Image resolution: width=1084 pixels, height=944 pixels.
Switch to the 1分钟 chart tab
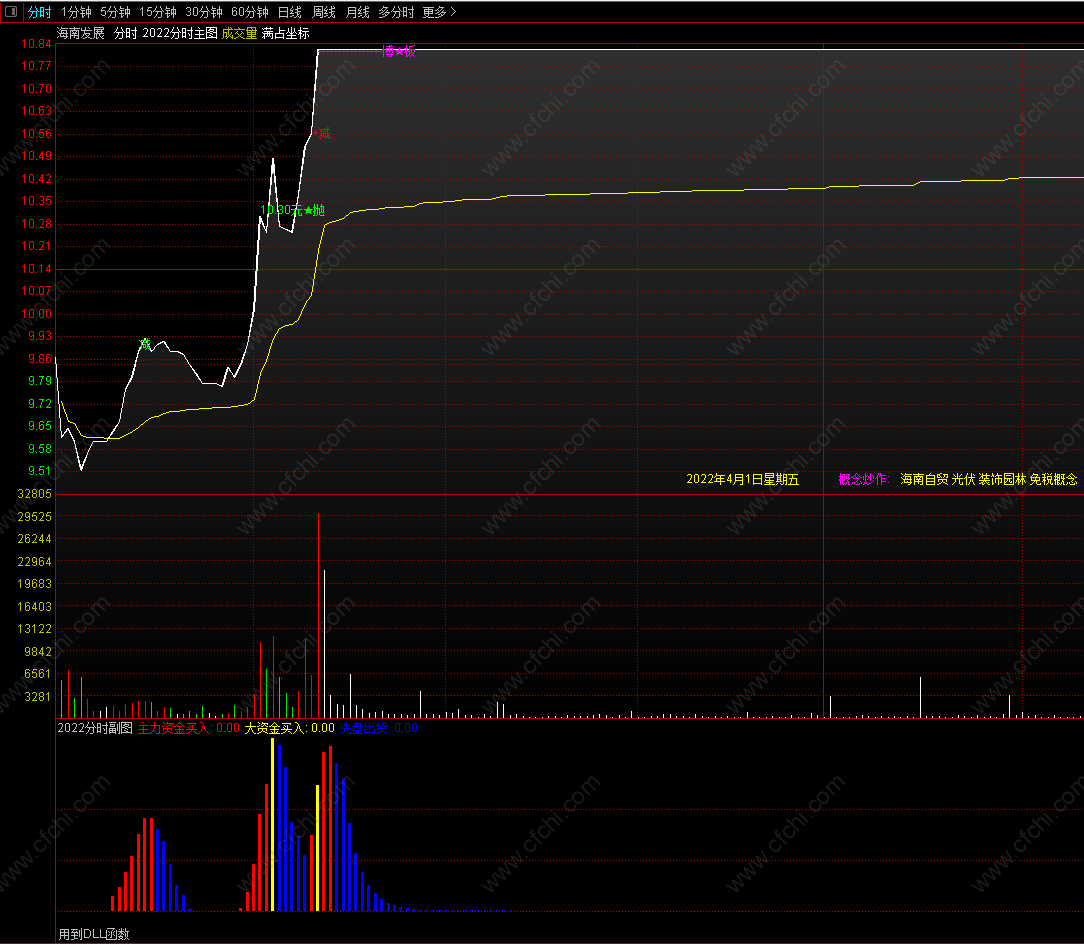76,12
